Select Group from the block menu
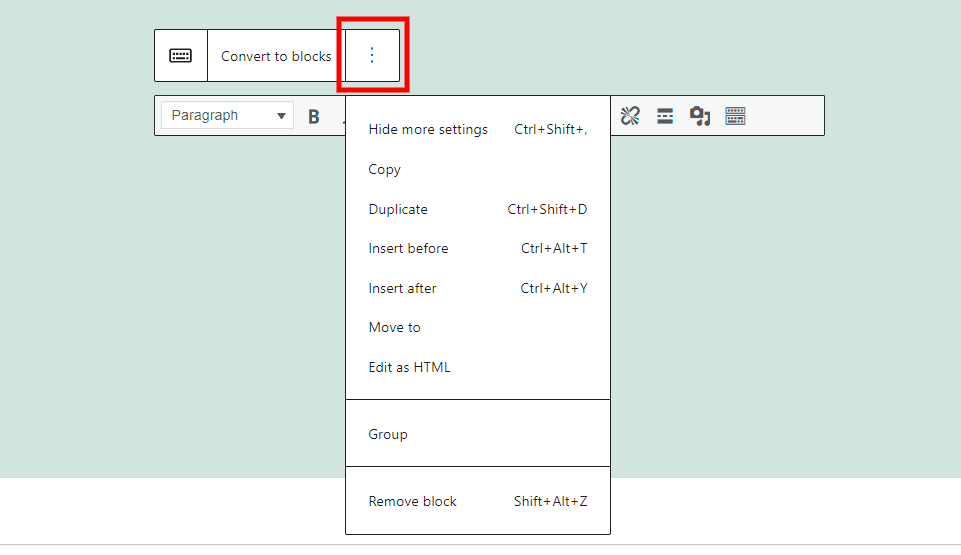The width and height of the screenshot is (961, 555). pos(388,434)
